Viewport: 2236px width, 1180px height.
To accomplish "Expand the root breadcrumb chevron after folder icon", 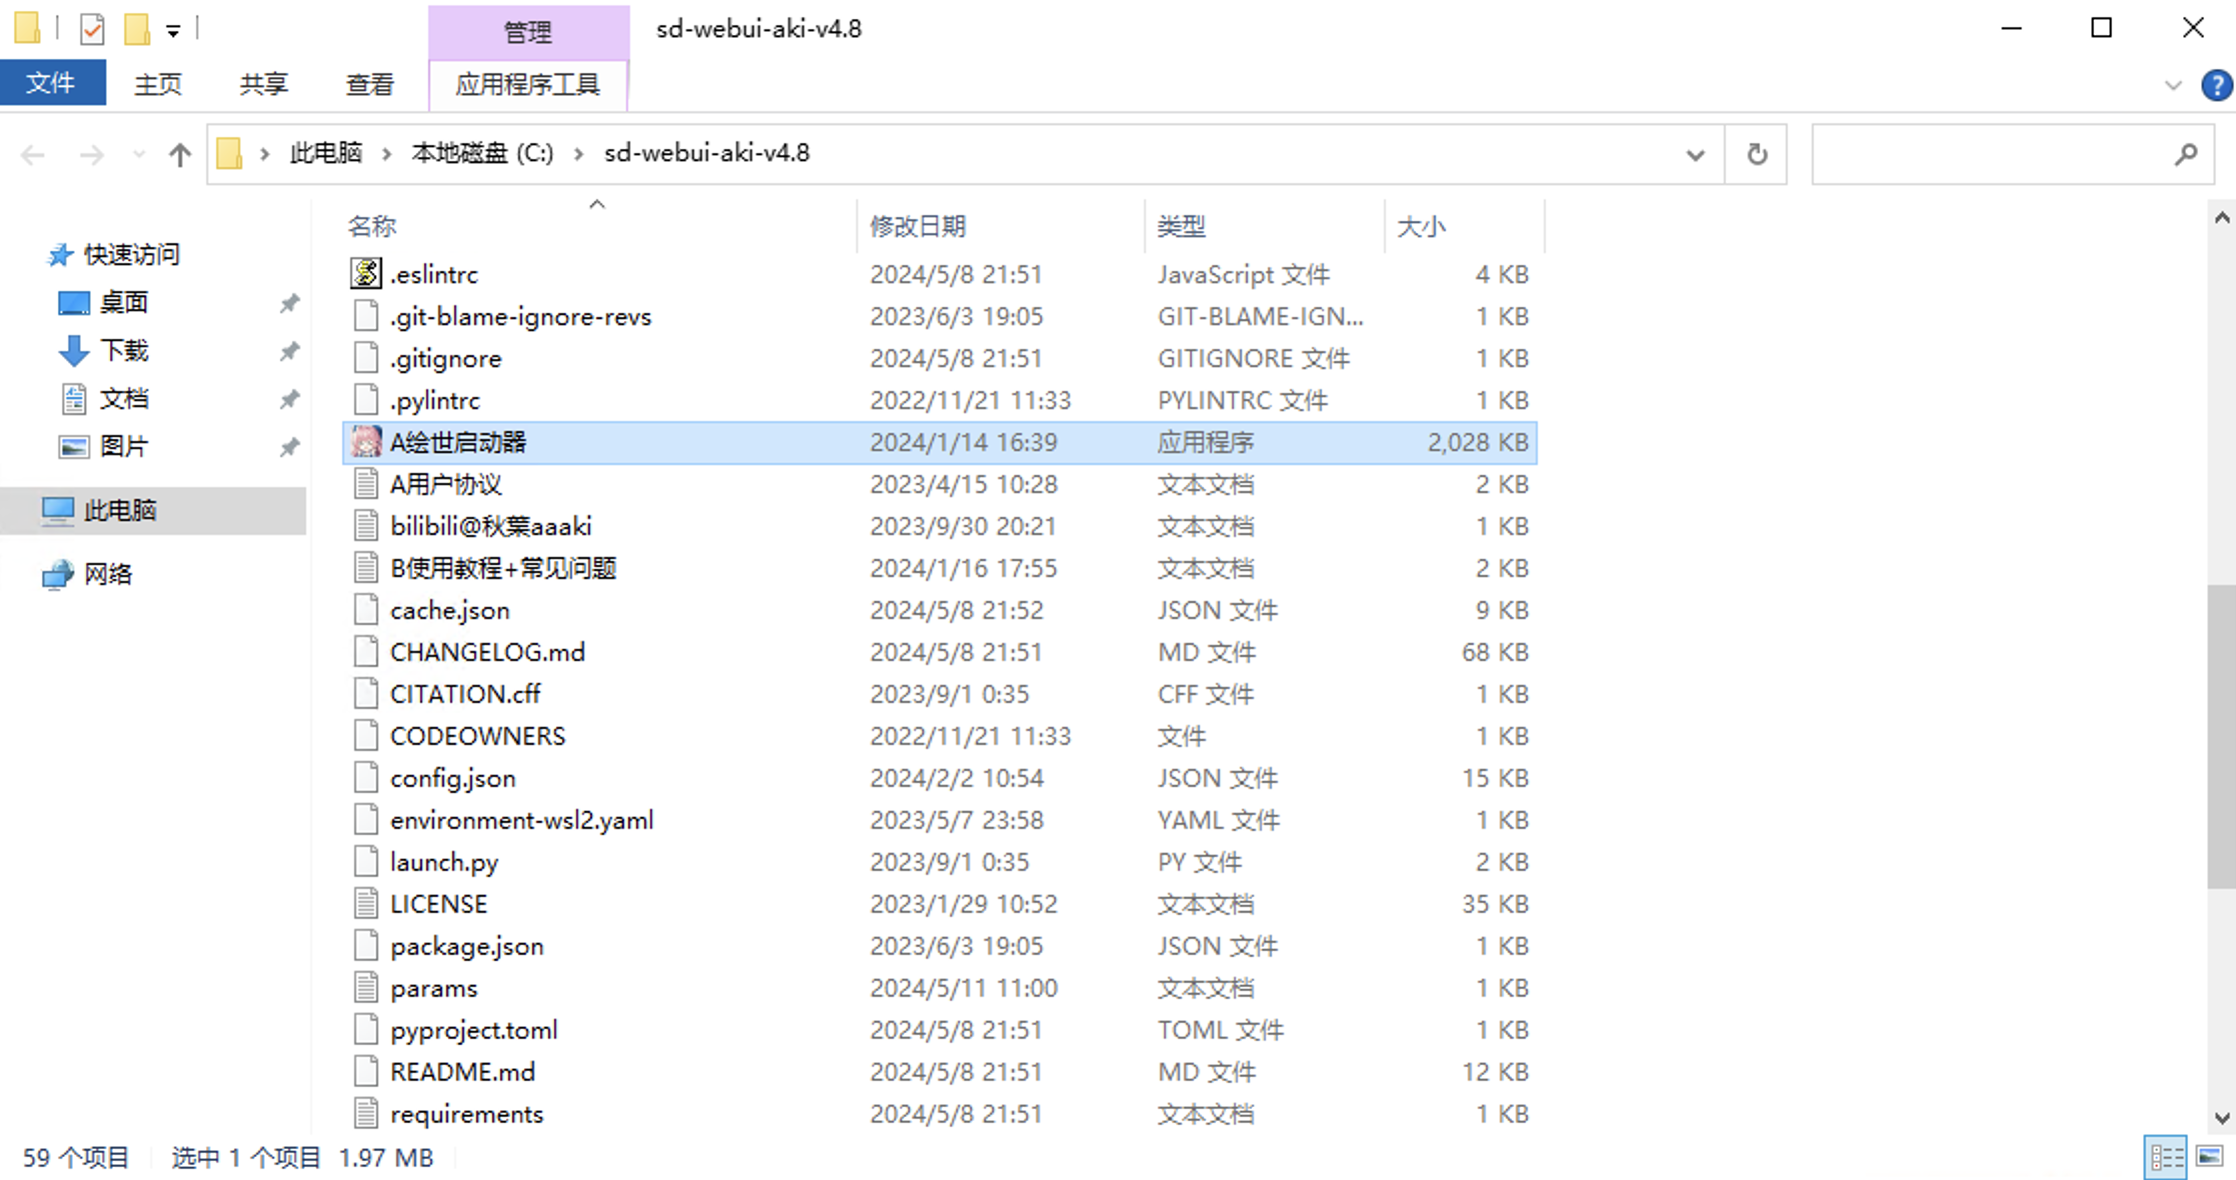I will [264, 153].
